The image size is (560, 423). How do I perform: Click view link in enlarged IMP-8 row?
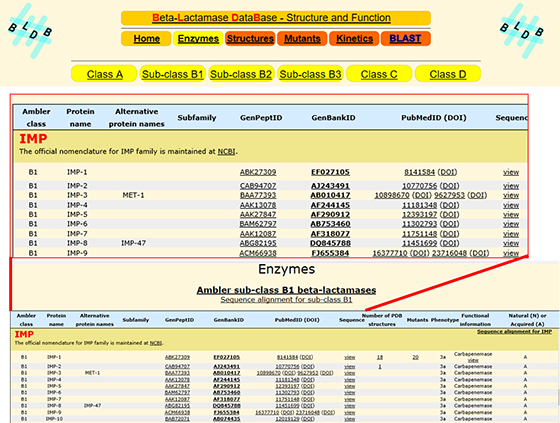pos(511,243)
